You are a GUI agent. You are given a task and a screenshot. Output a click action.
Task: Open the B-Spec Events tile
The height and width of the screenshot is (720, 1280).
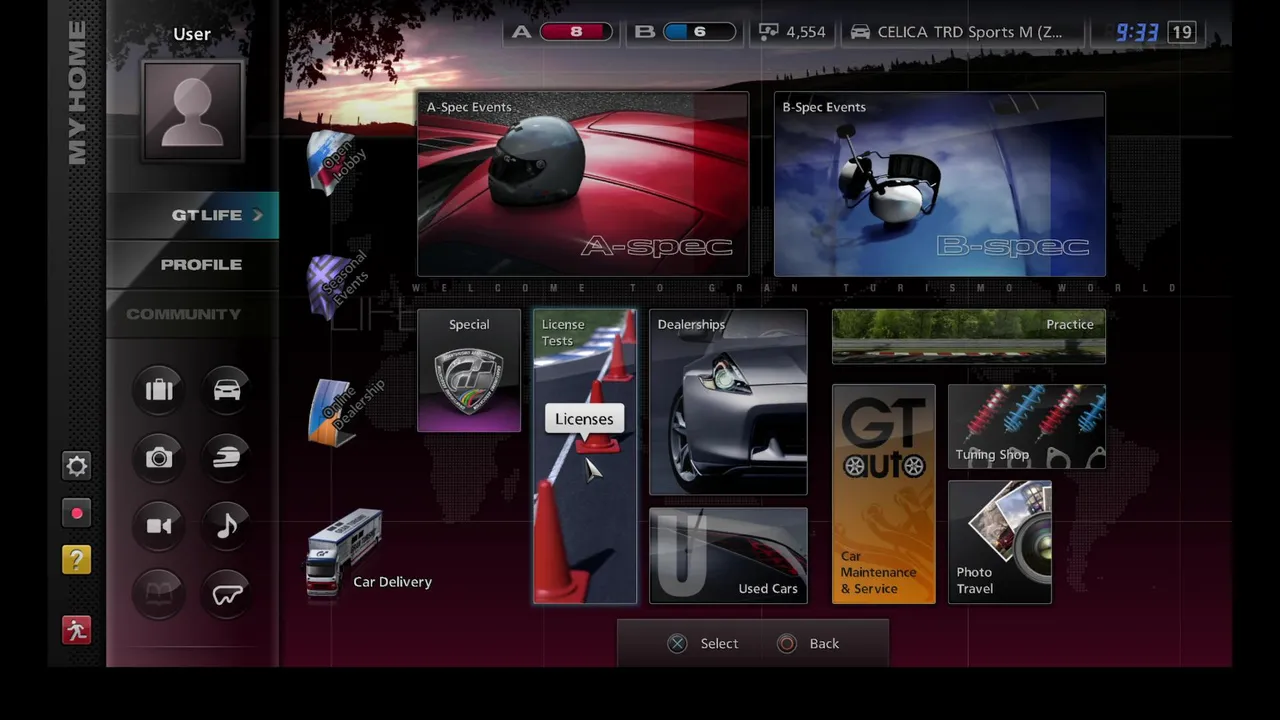[x=940, y=184]
